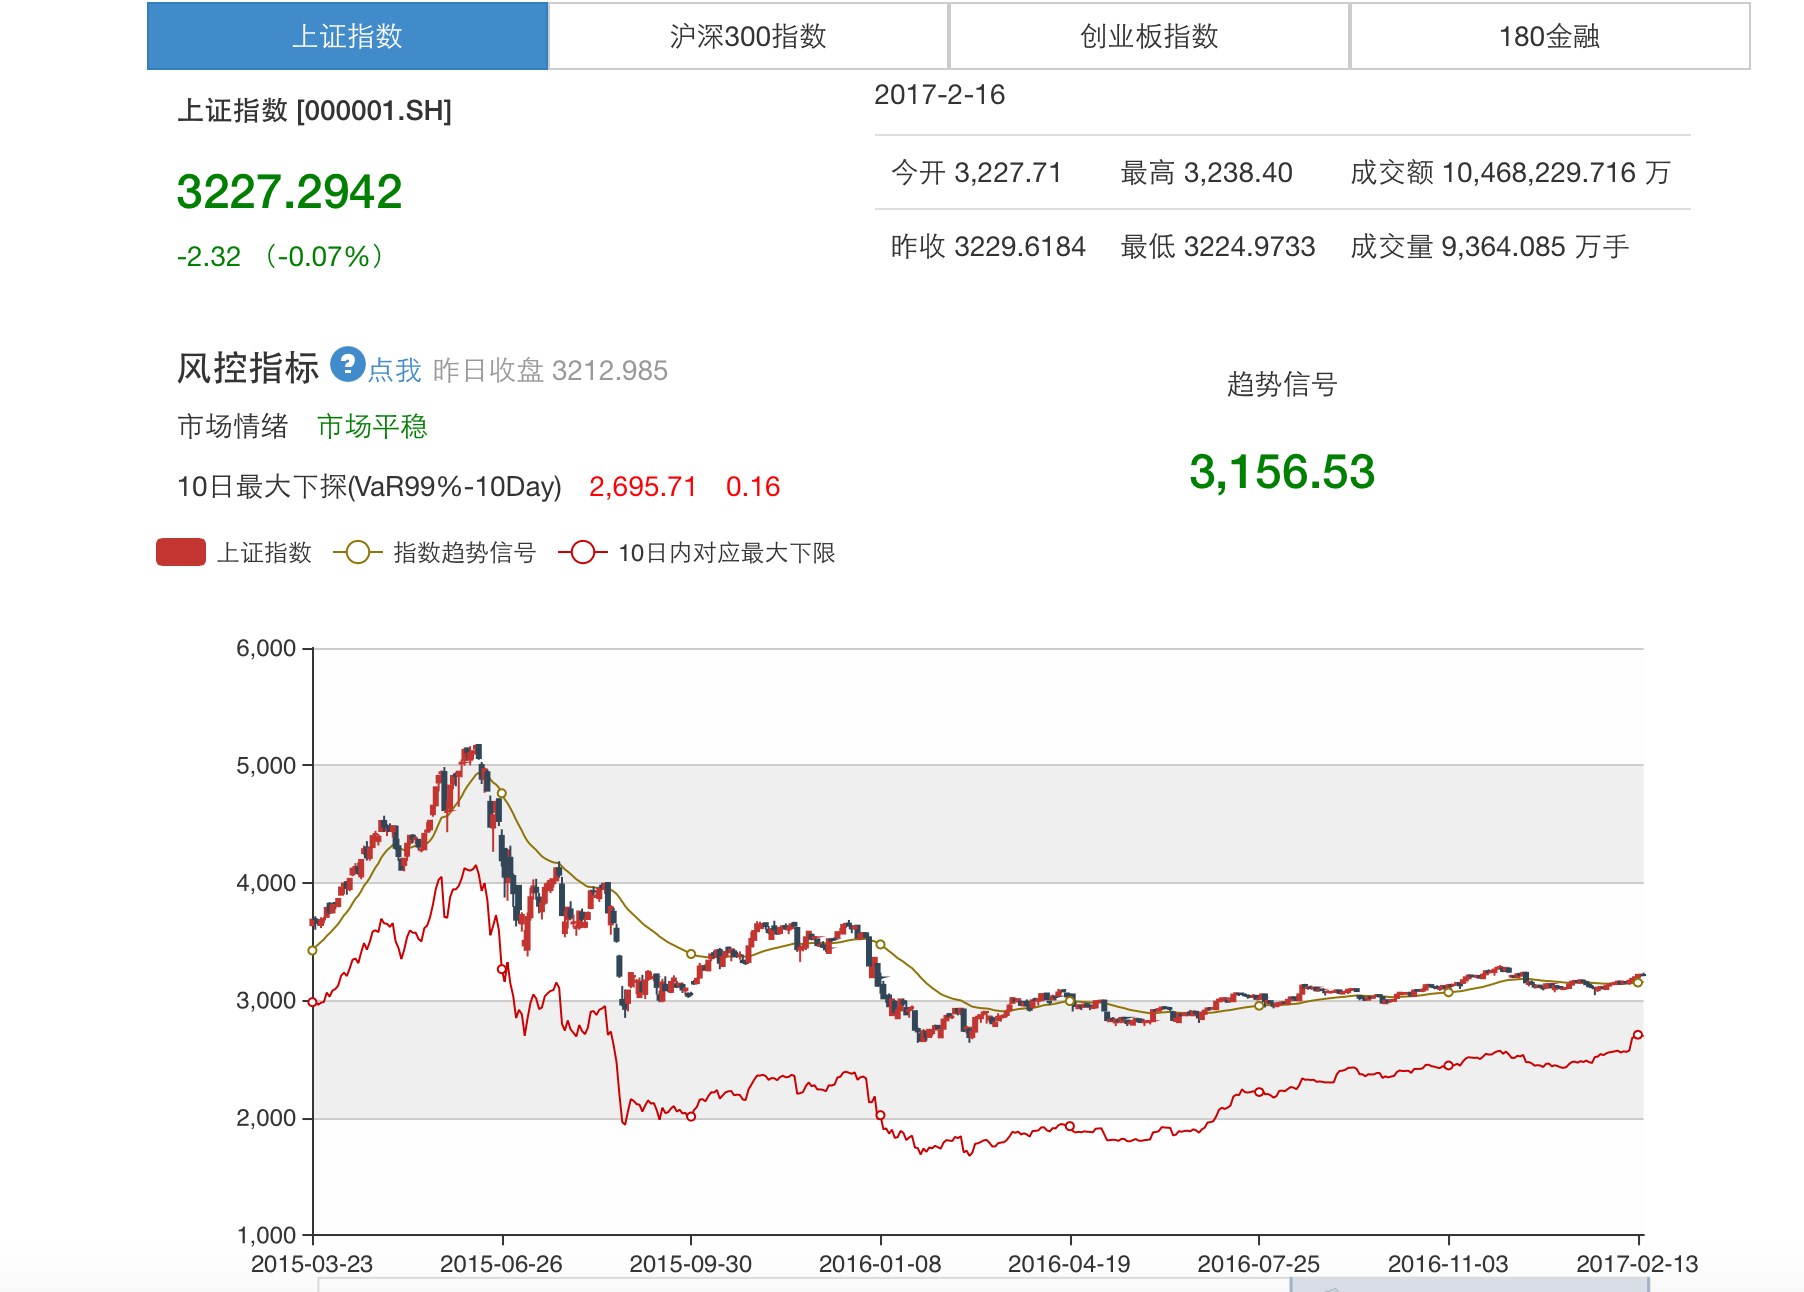Click the 成交额 10,468,229.716 万 value

point(1510,173)
